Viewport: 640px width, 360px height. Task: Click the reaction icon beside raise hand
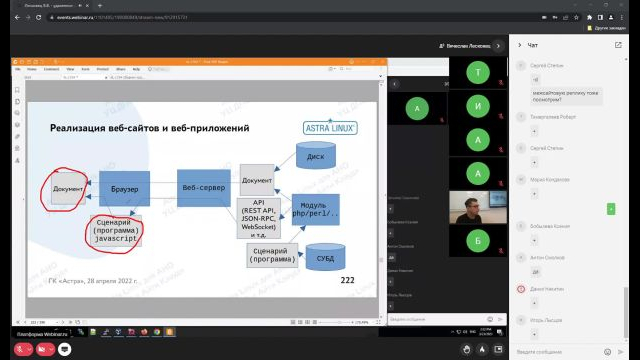[482, 349]
